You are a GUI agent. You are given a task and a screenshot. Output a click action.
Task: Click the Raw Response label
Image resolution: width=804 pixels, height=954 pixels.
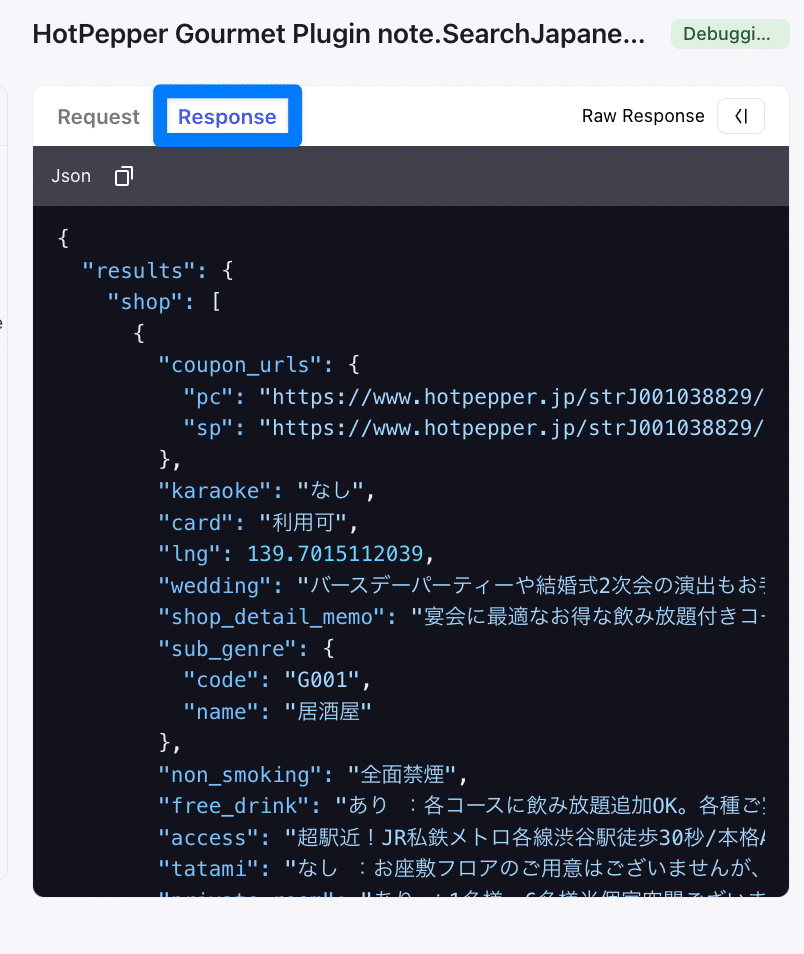pyautogui.click(x=643, y=116)
